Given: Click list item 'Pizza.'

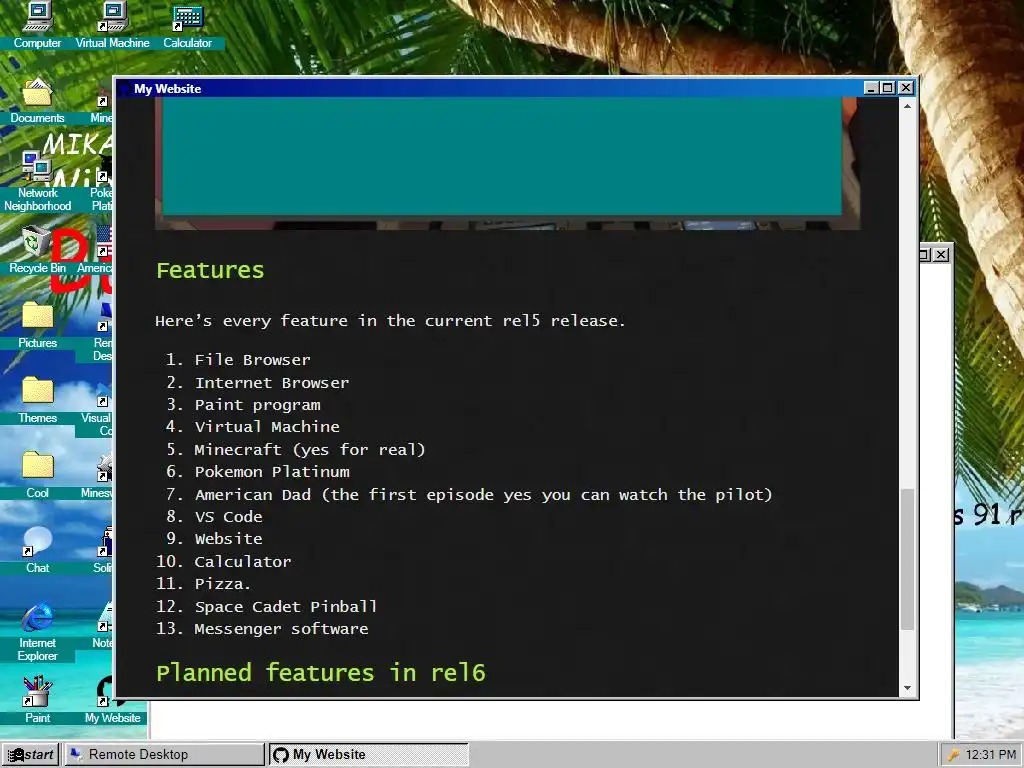Looking at the screenshot, I should (x=222, y=584).
